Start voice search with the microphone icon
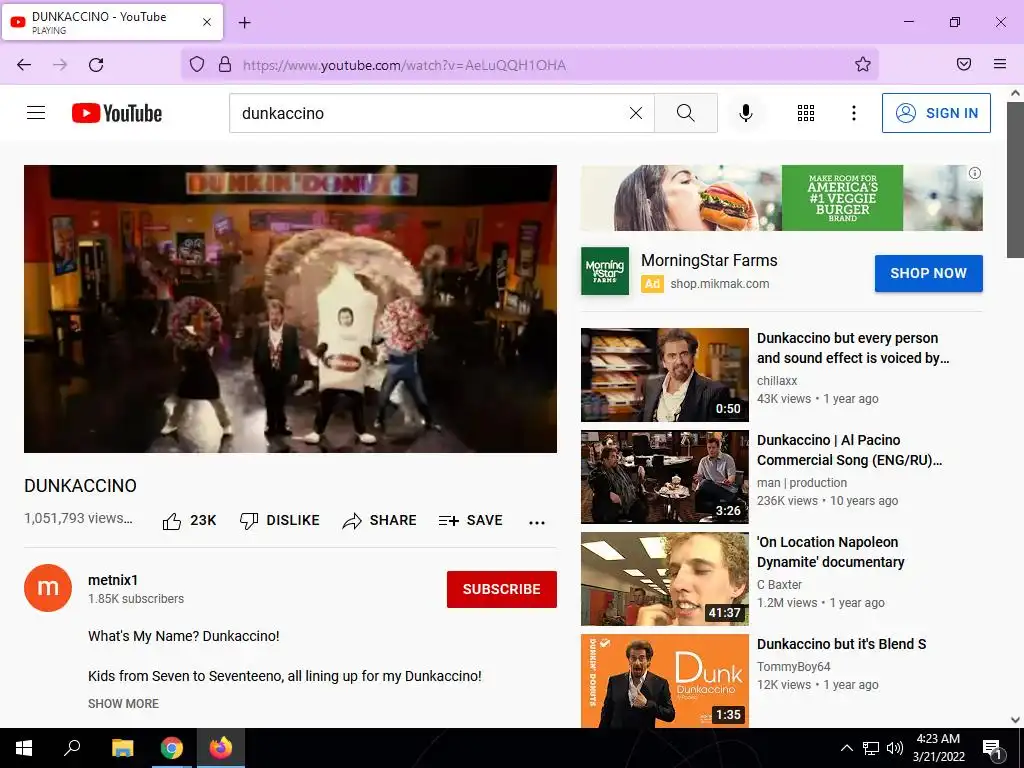The image size is (1024, 768). [746, 113]
